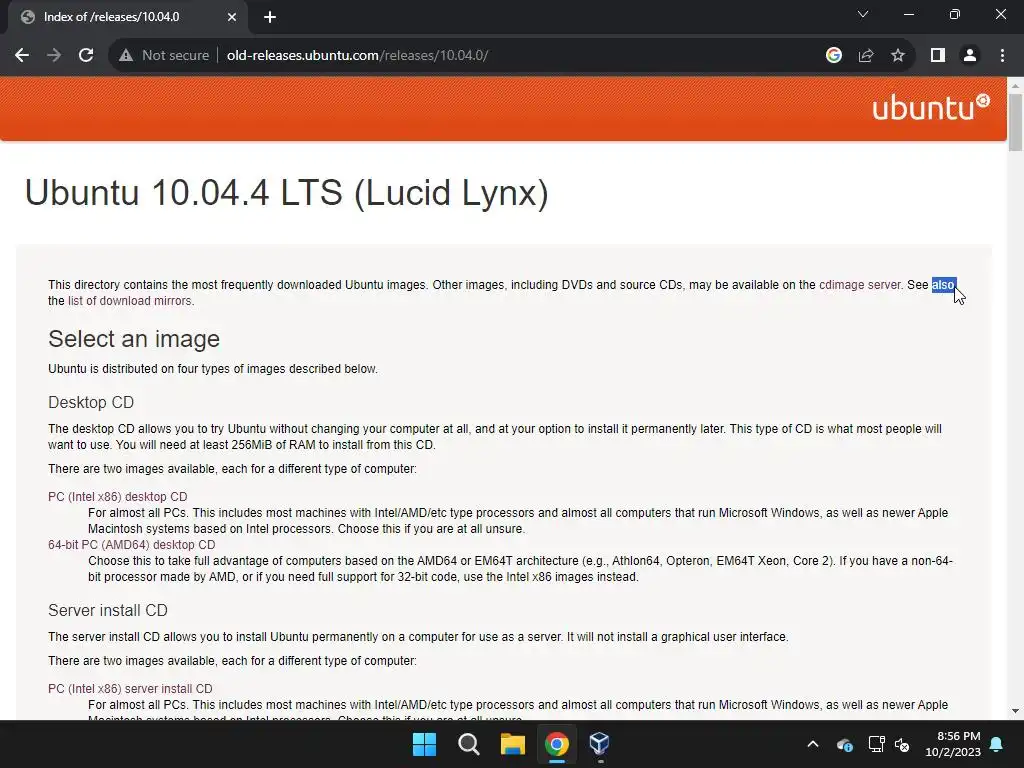This screenshot has width=1024, height=768.
Task: Show hidden system tray icons
Action: 813,744
